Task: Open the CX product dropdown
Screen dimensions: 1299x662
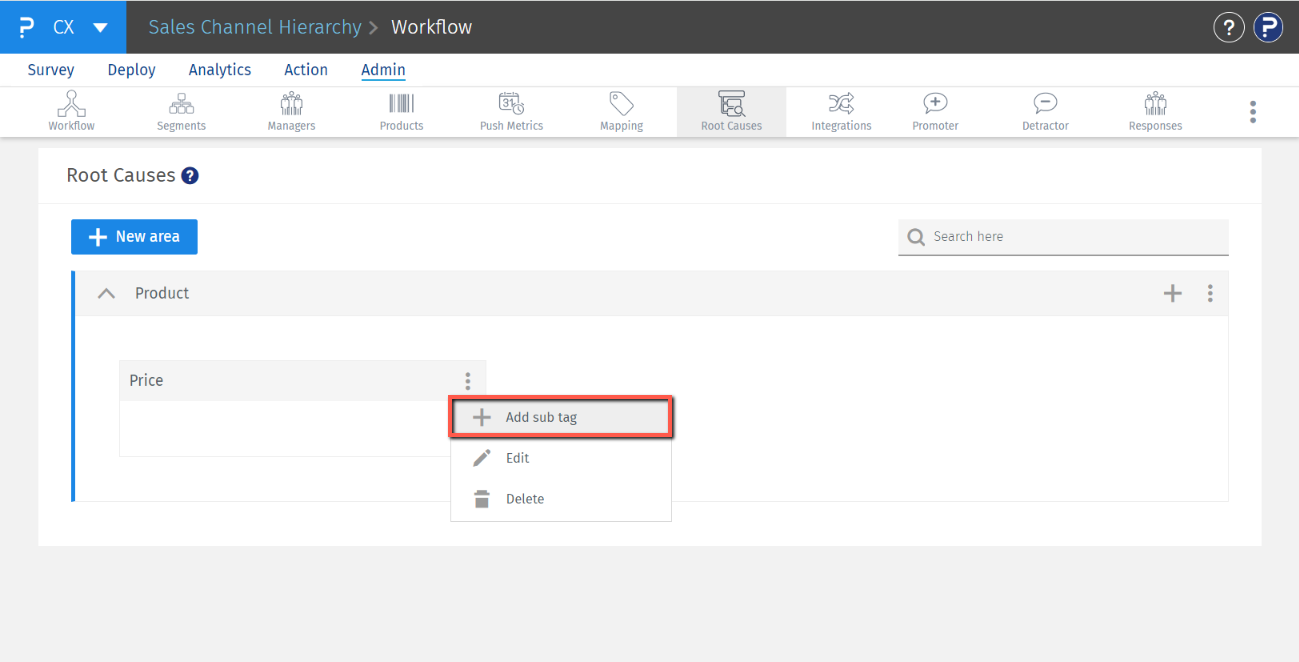Action: coord(100,27)
